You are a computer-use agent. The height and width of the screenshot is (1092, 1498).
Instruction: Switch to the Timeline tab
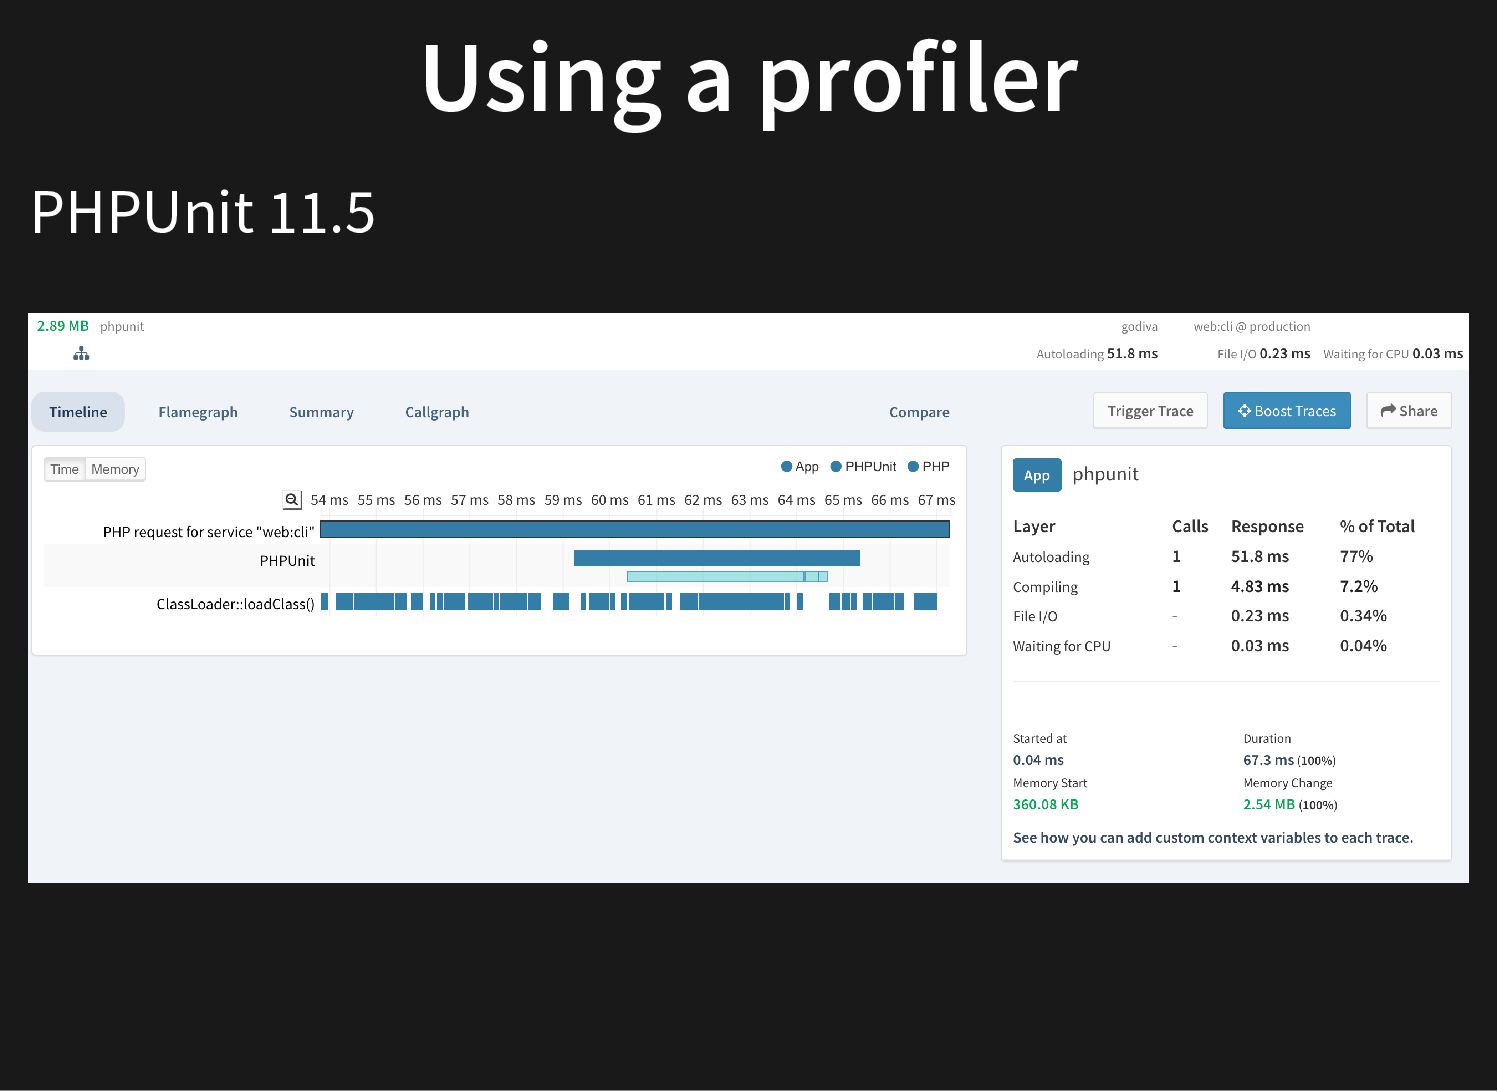pos(78,412)
